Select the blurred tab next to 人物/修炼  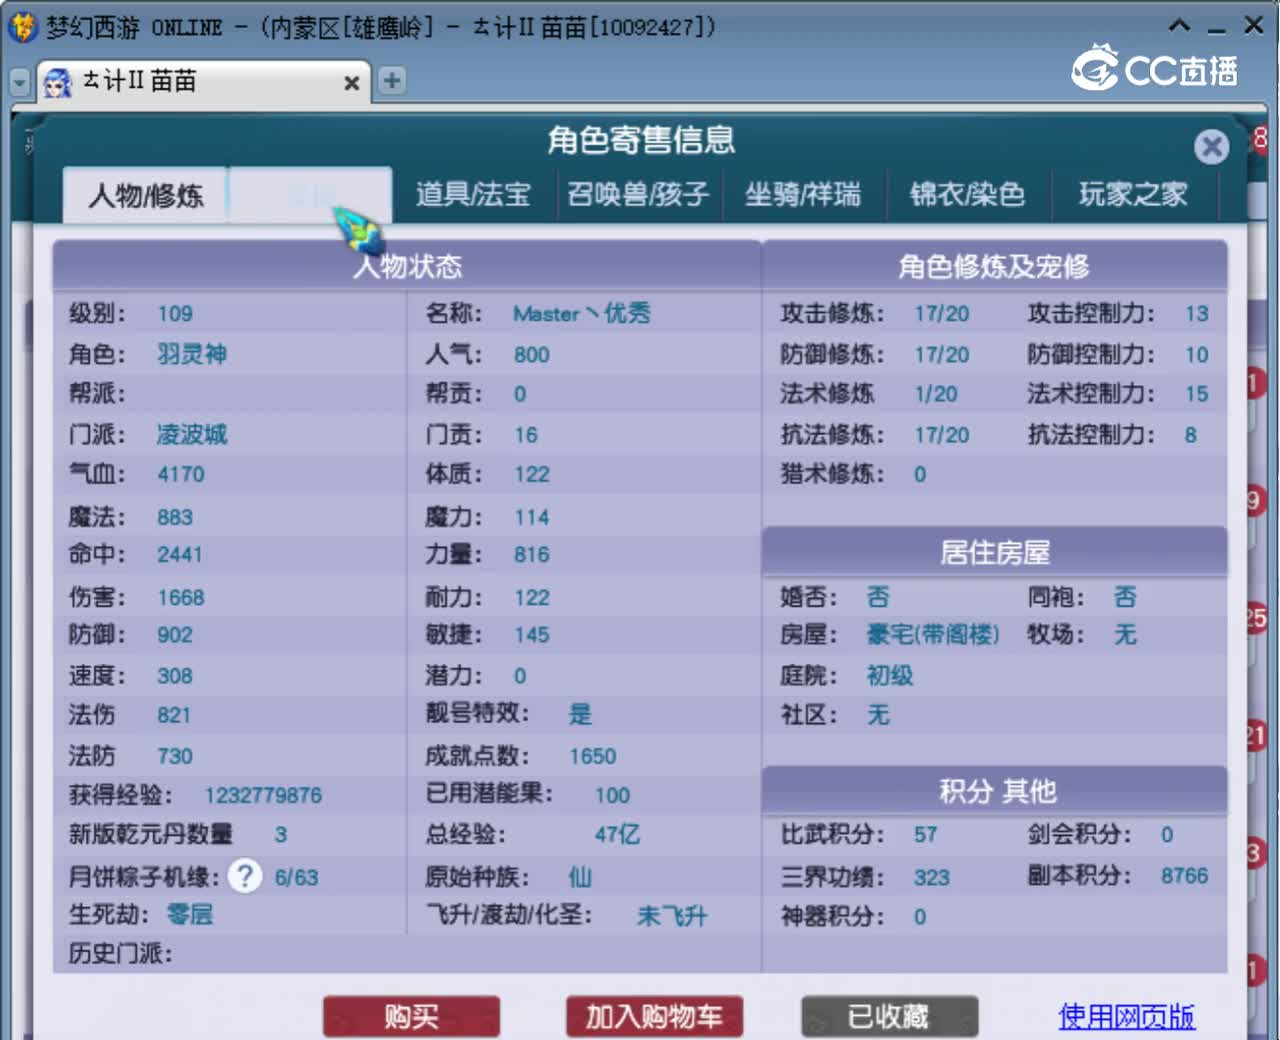310,195
